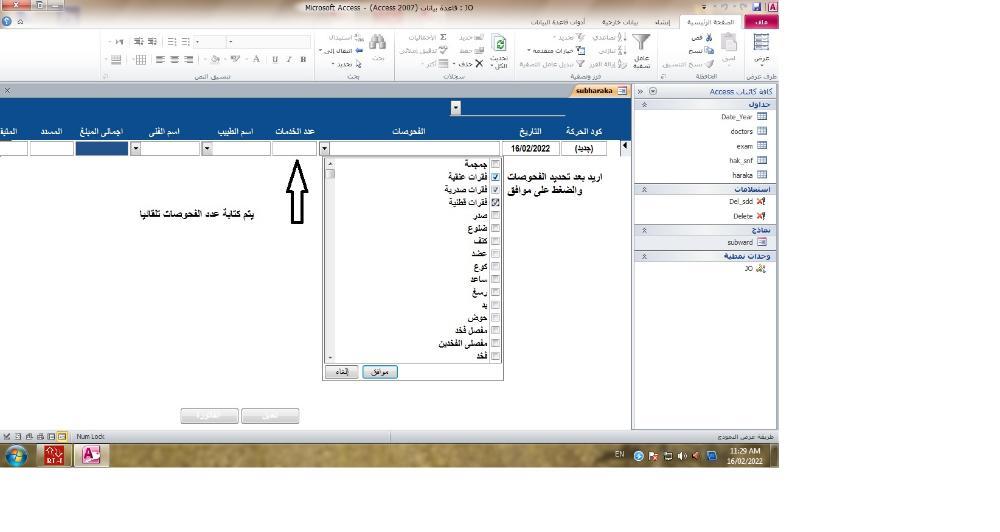
Task: Open the subward form in navigation pane
Action: pyautogui.click(x=747, y=242)
